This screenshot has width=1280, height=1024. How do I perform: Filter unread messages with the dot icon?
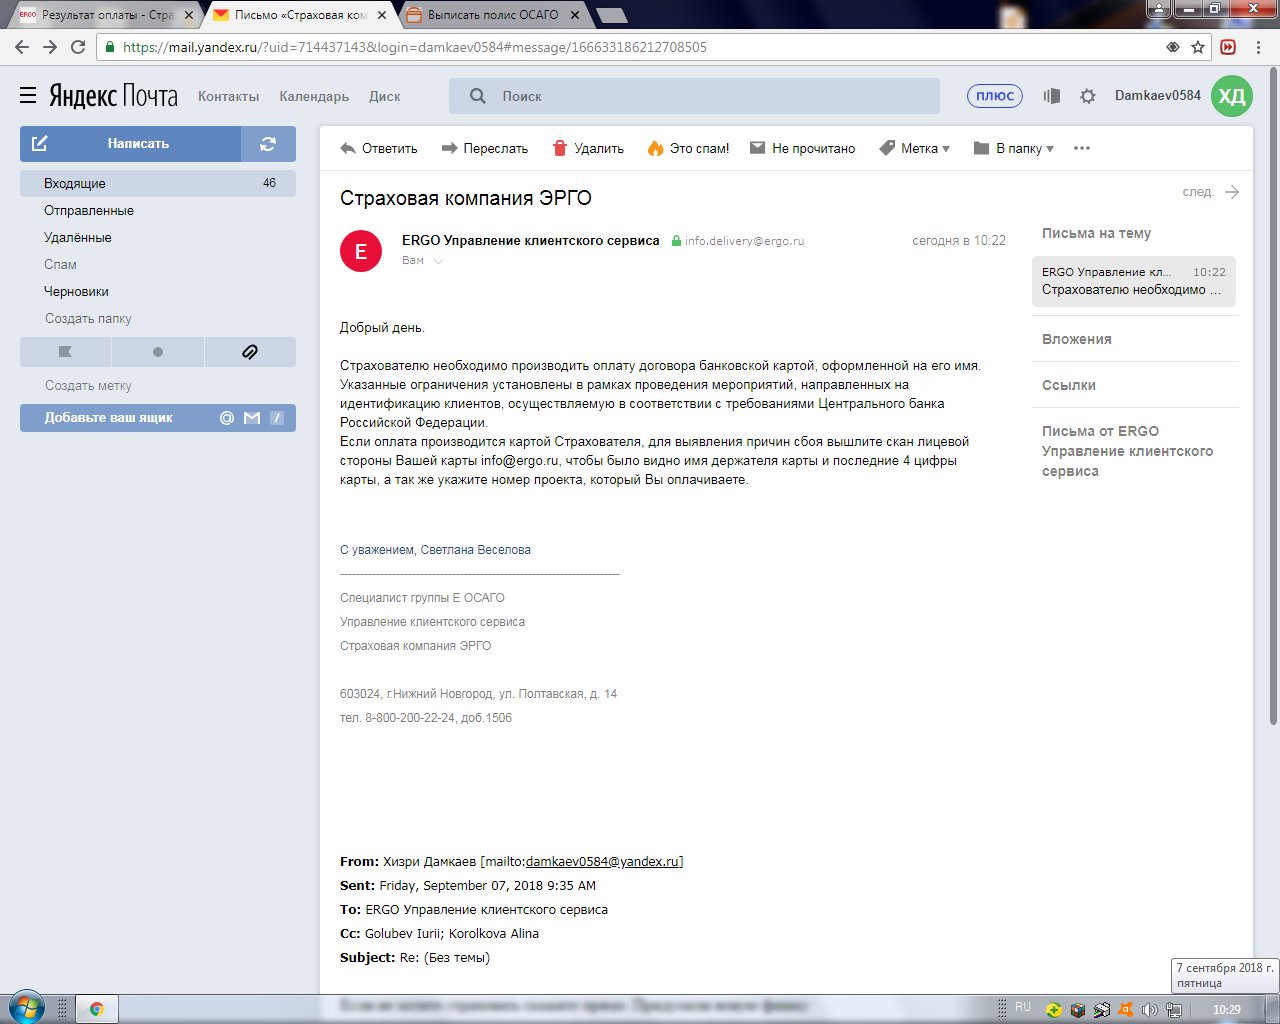pos(158,352)
